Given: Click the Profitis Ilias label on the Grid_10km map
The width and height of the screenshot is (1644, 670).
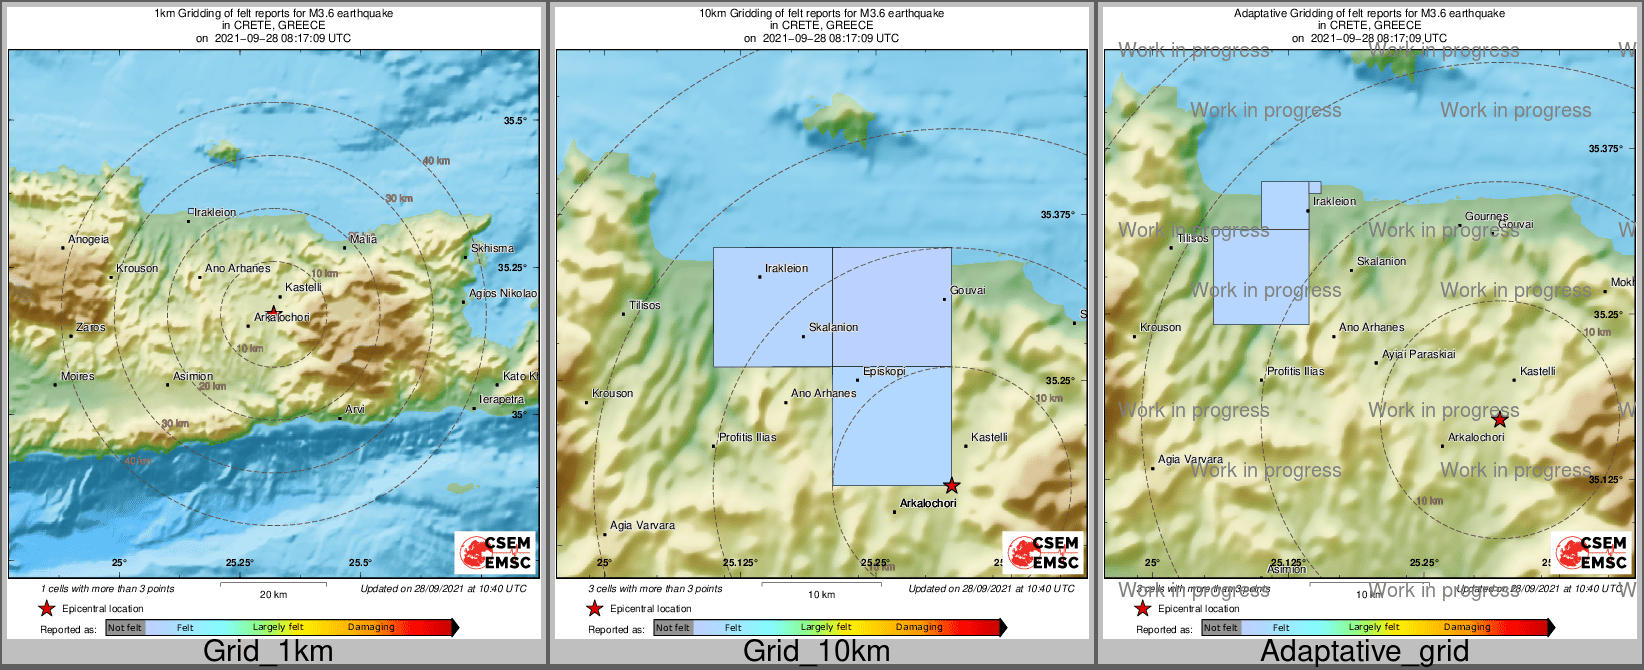Looking at the screenshot, I should (748, 437).
